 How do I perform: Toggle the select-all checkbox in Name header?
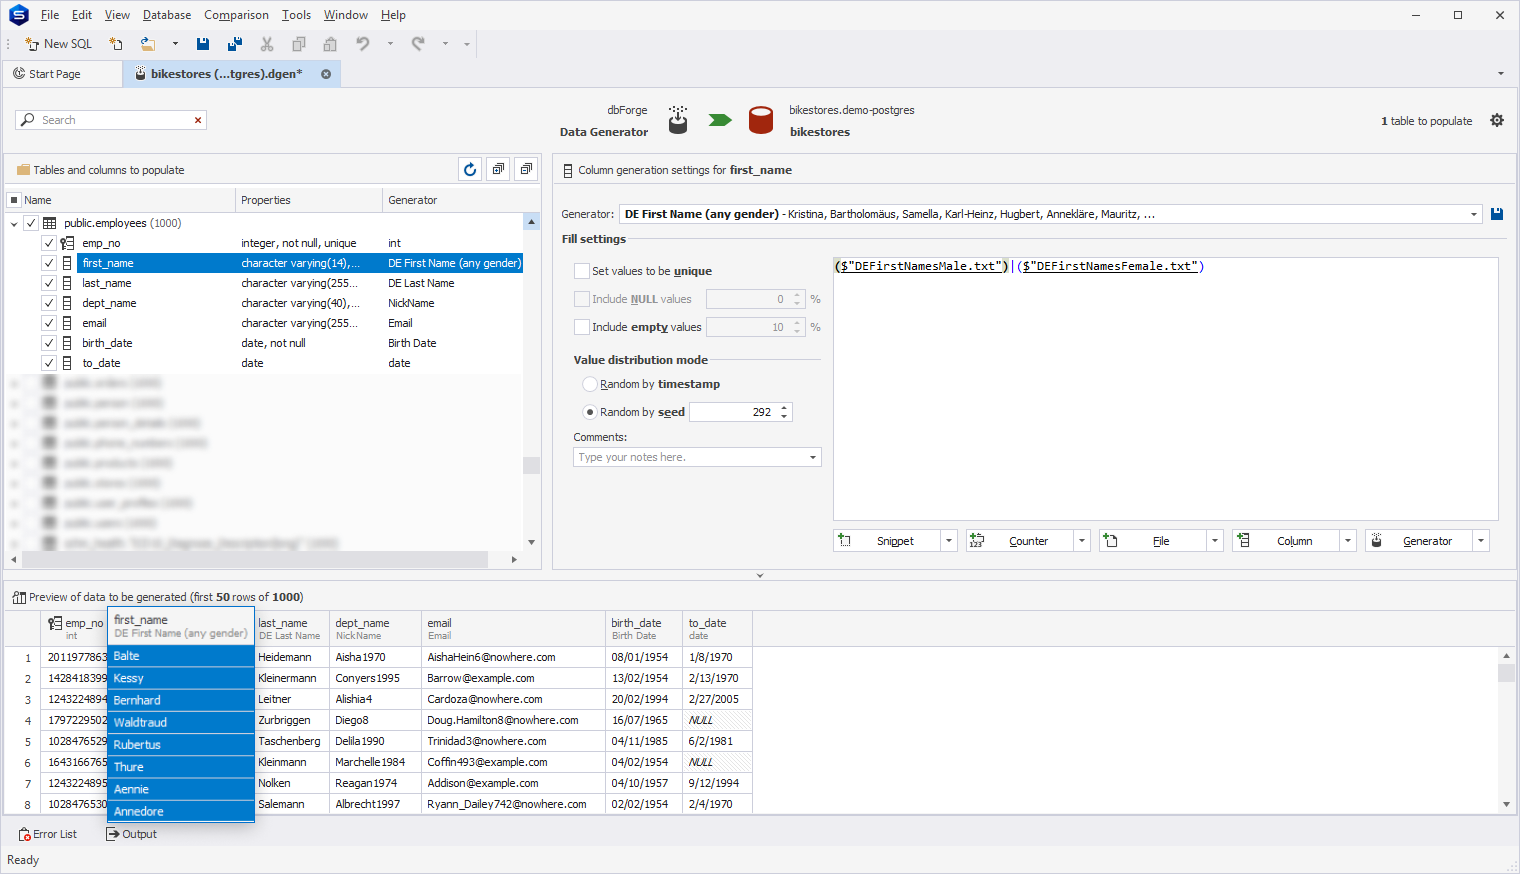(14, 200)
